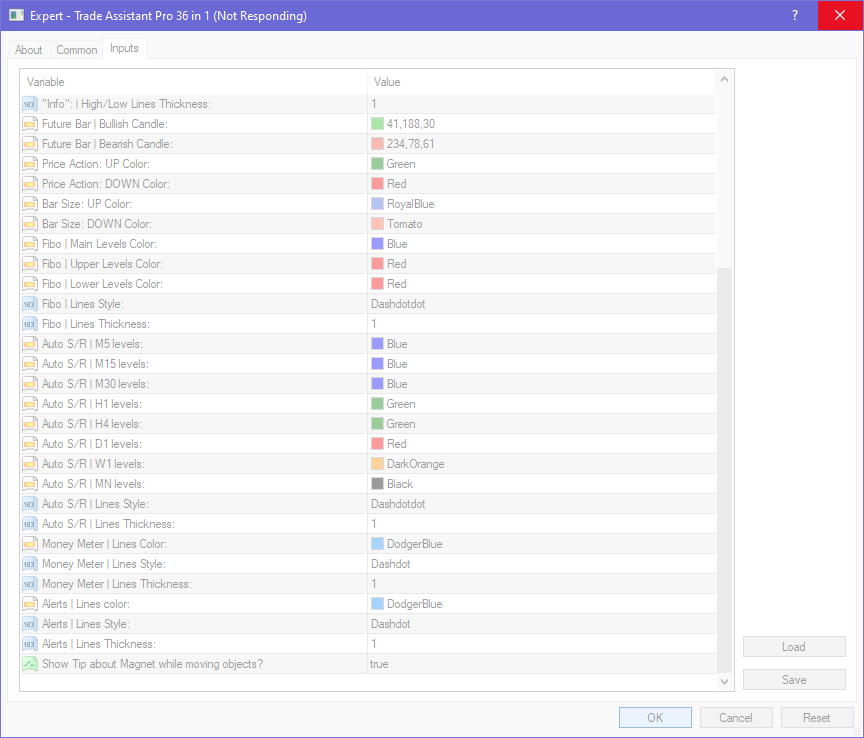
Task: Click the icon beside Auto S/R M30 levels
Action: (30, 384)
